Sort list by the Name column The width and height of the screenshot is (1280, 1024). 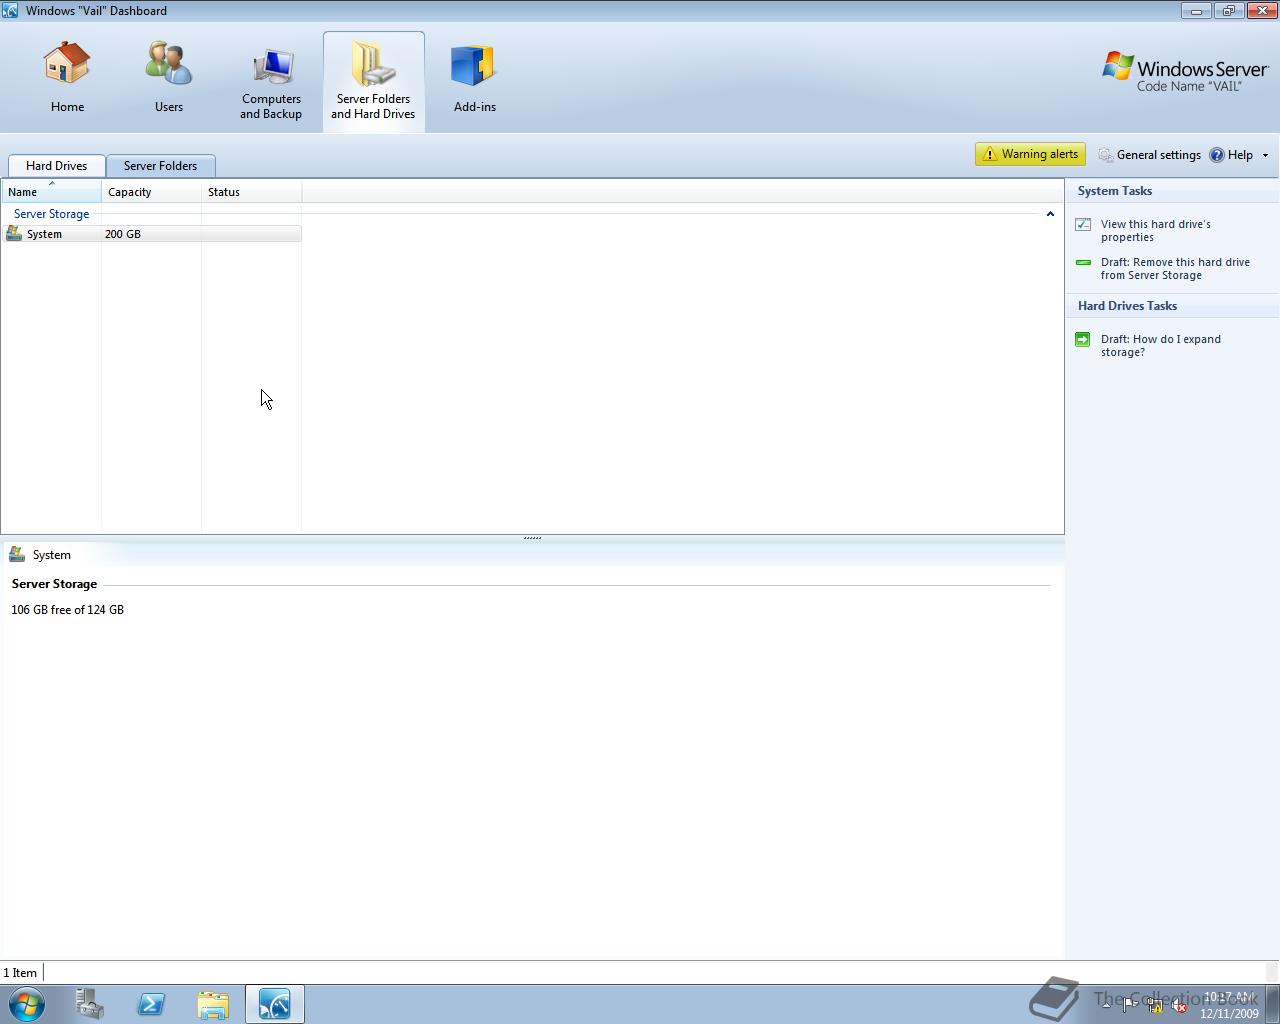tap(51, 192)
